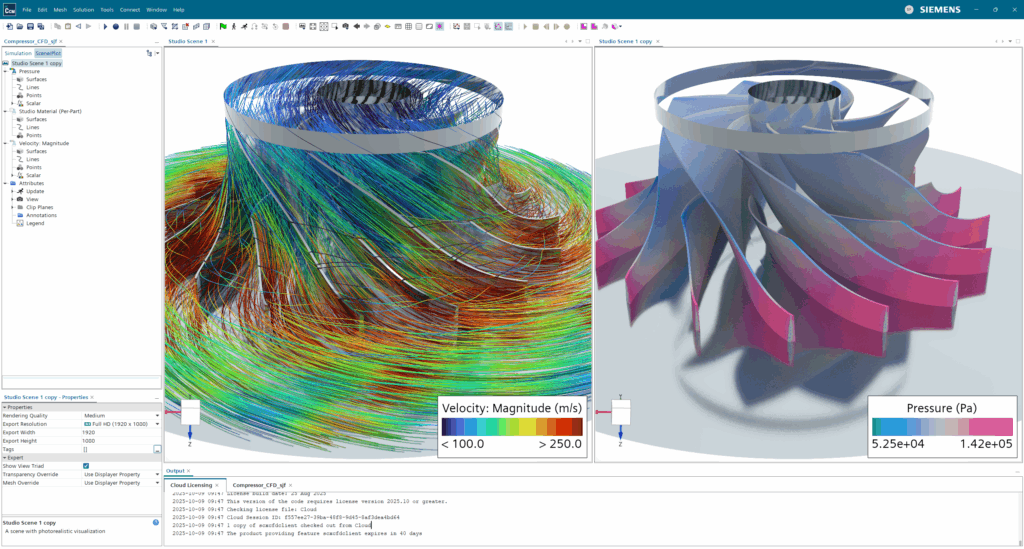Click the Pressure legend color bar
Screen dimensions: 1024x549
pos(941,425)
